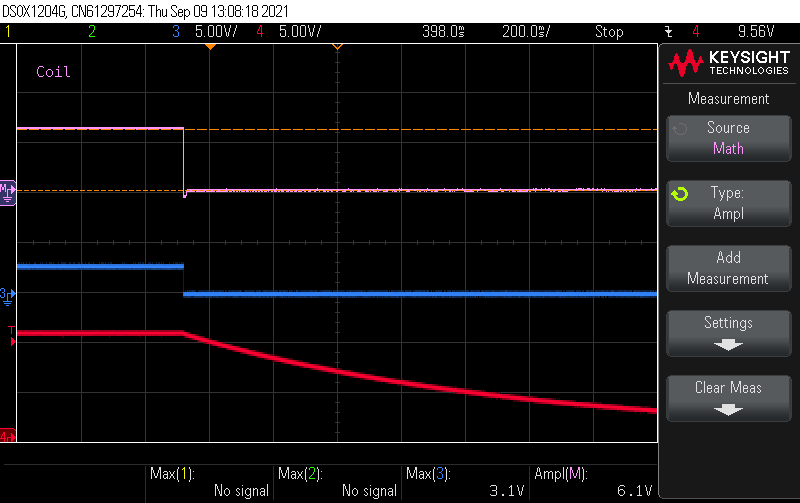Click the 398.0 ms delay readout

[443, 32]
